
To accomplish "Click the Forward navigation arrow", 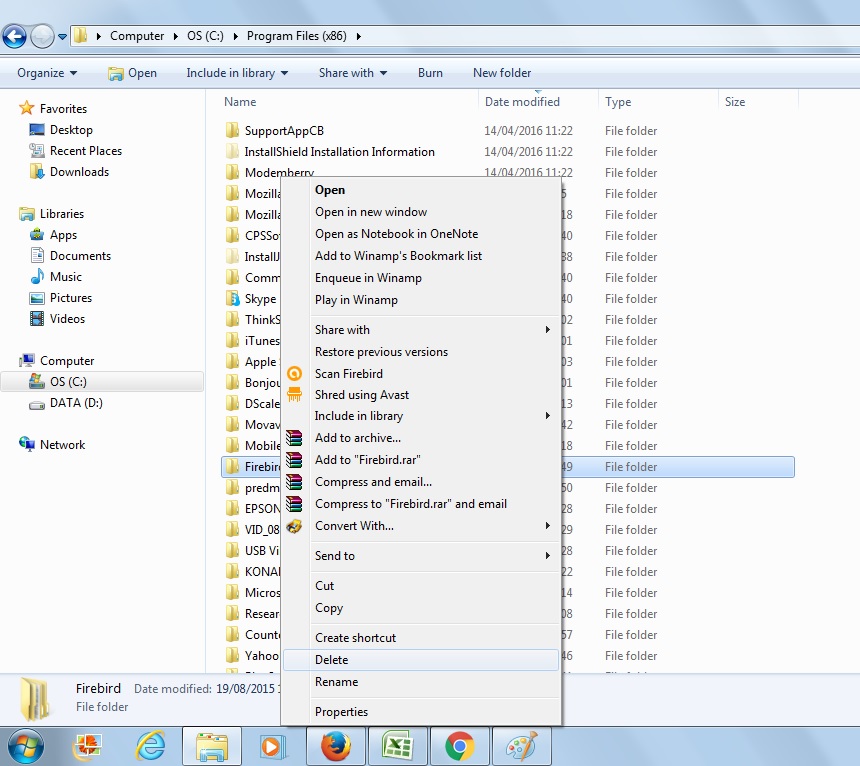I will click(42, 37).
